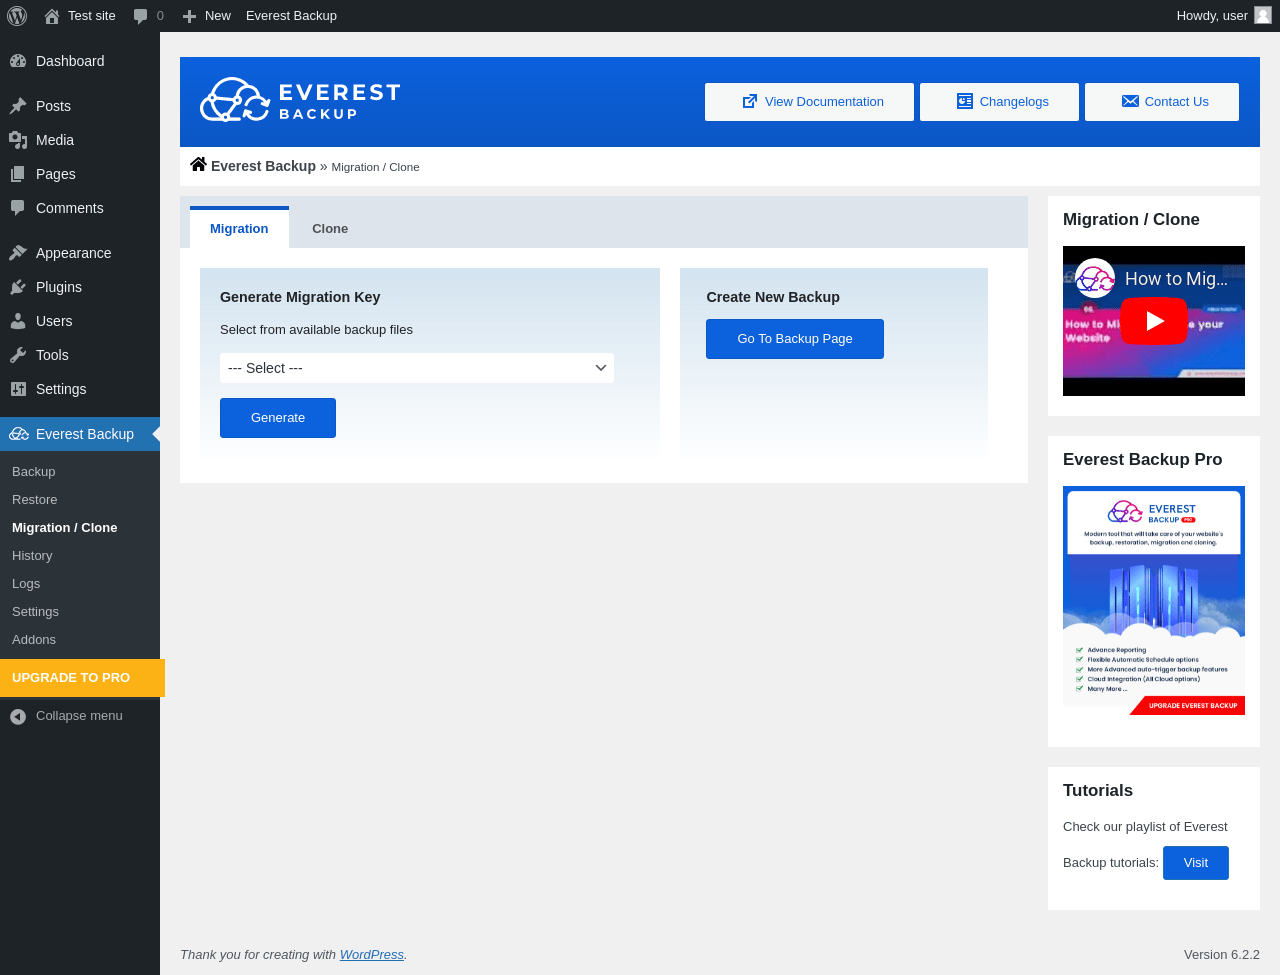Click the Plugins plug icon
Screen dimensions: 1280x975
click(18, 287)
